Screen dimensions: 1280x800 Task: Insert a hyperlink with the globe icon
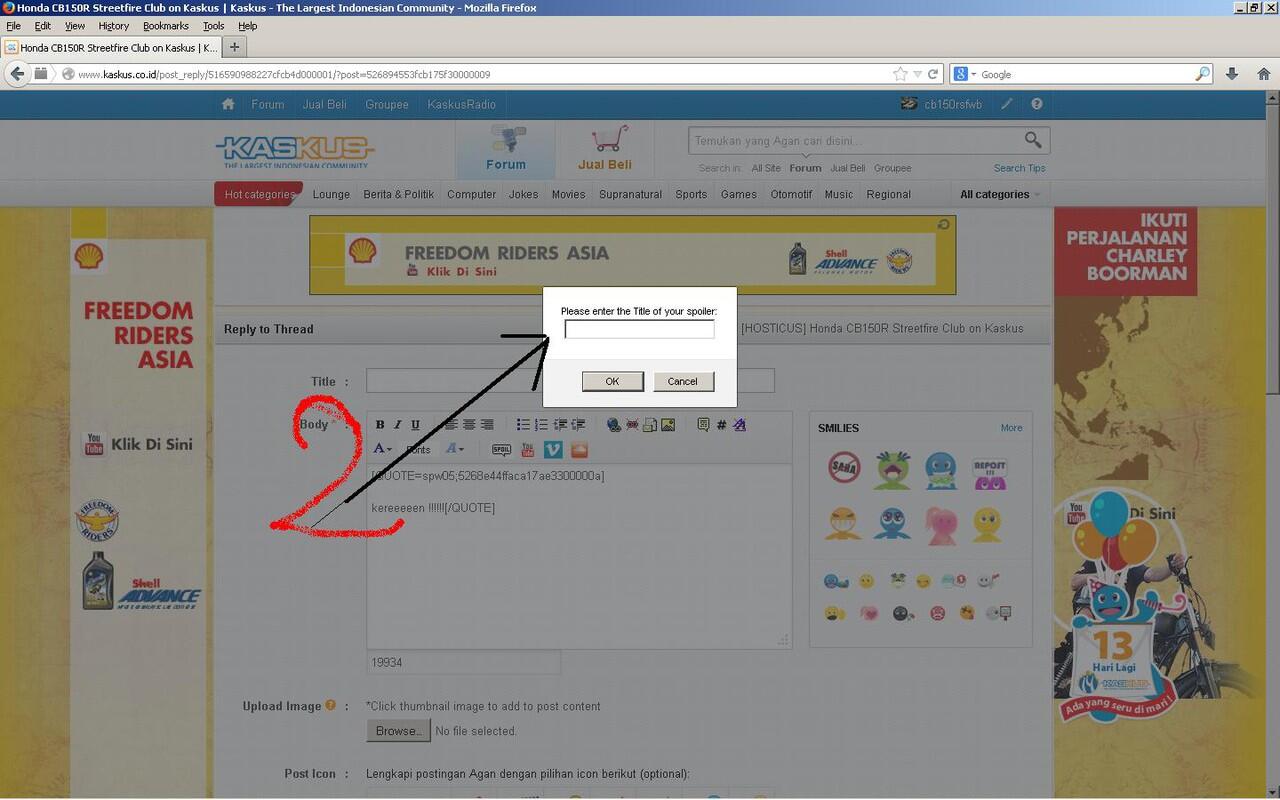coord(614,425)
